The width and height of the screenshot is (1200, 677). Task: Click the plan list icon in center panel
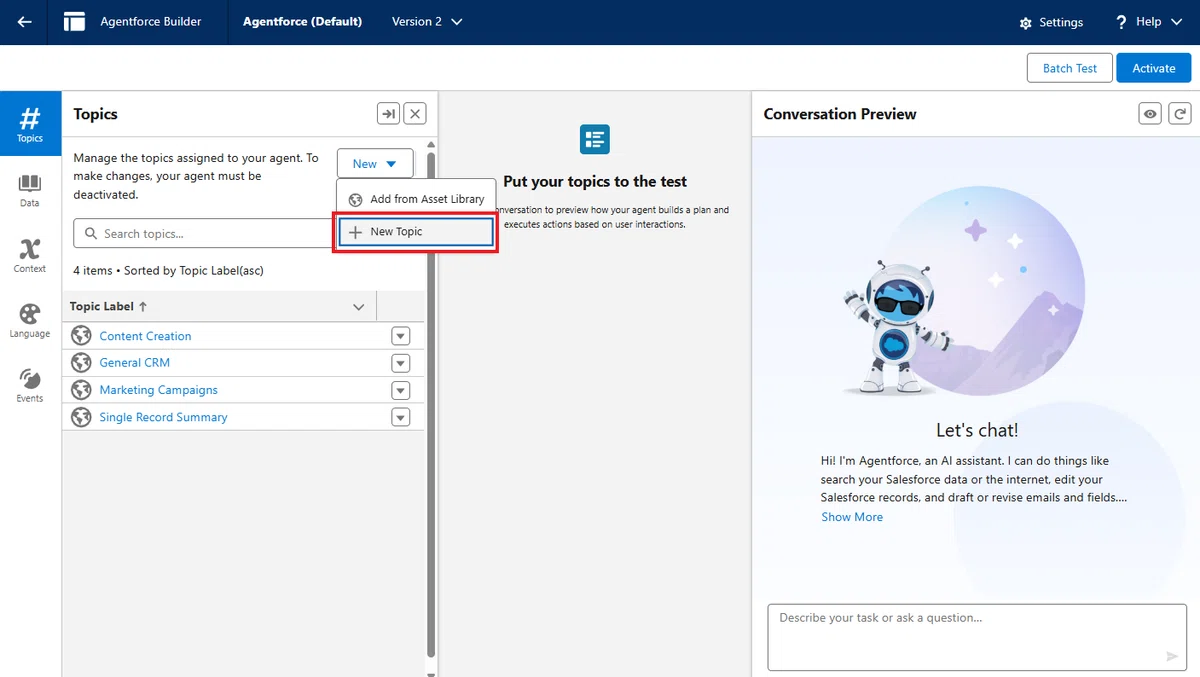595,139
